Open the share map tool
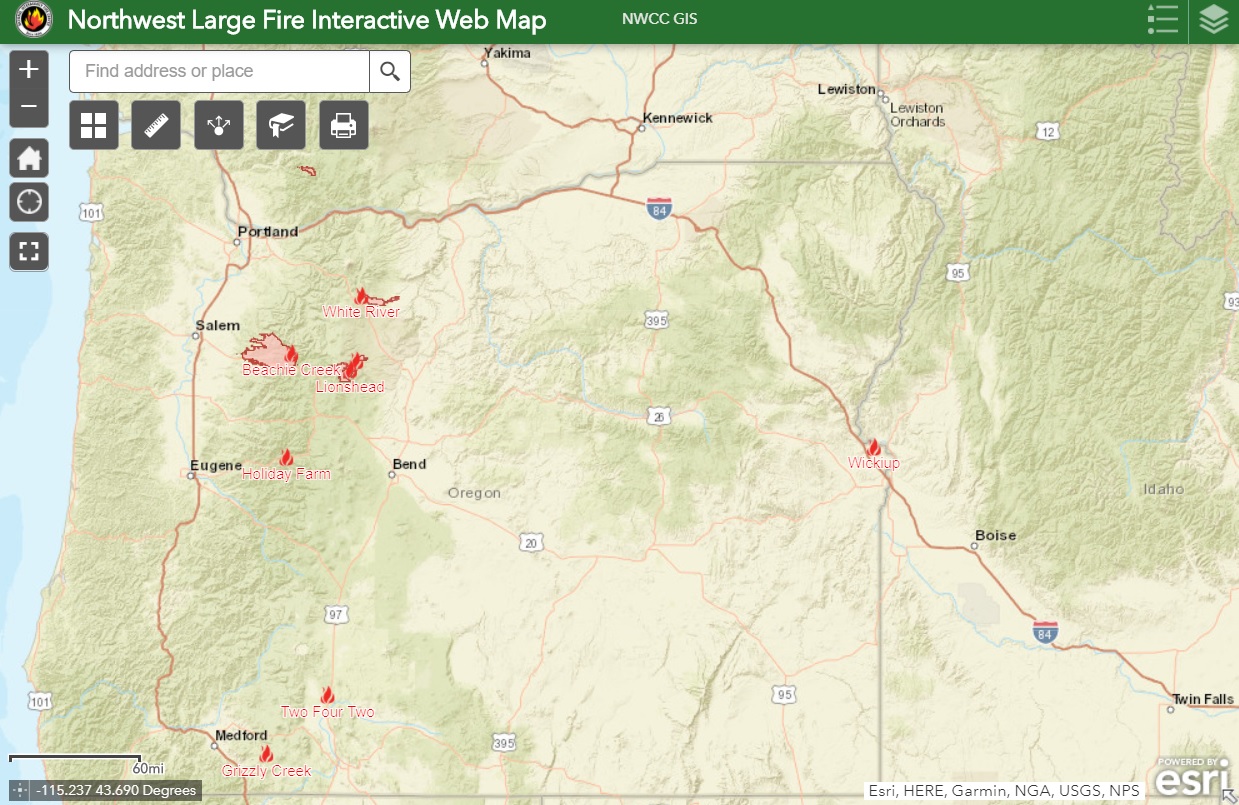Screen dimensions: 1239x805 click(219, 125)
